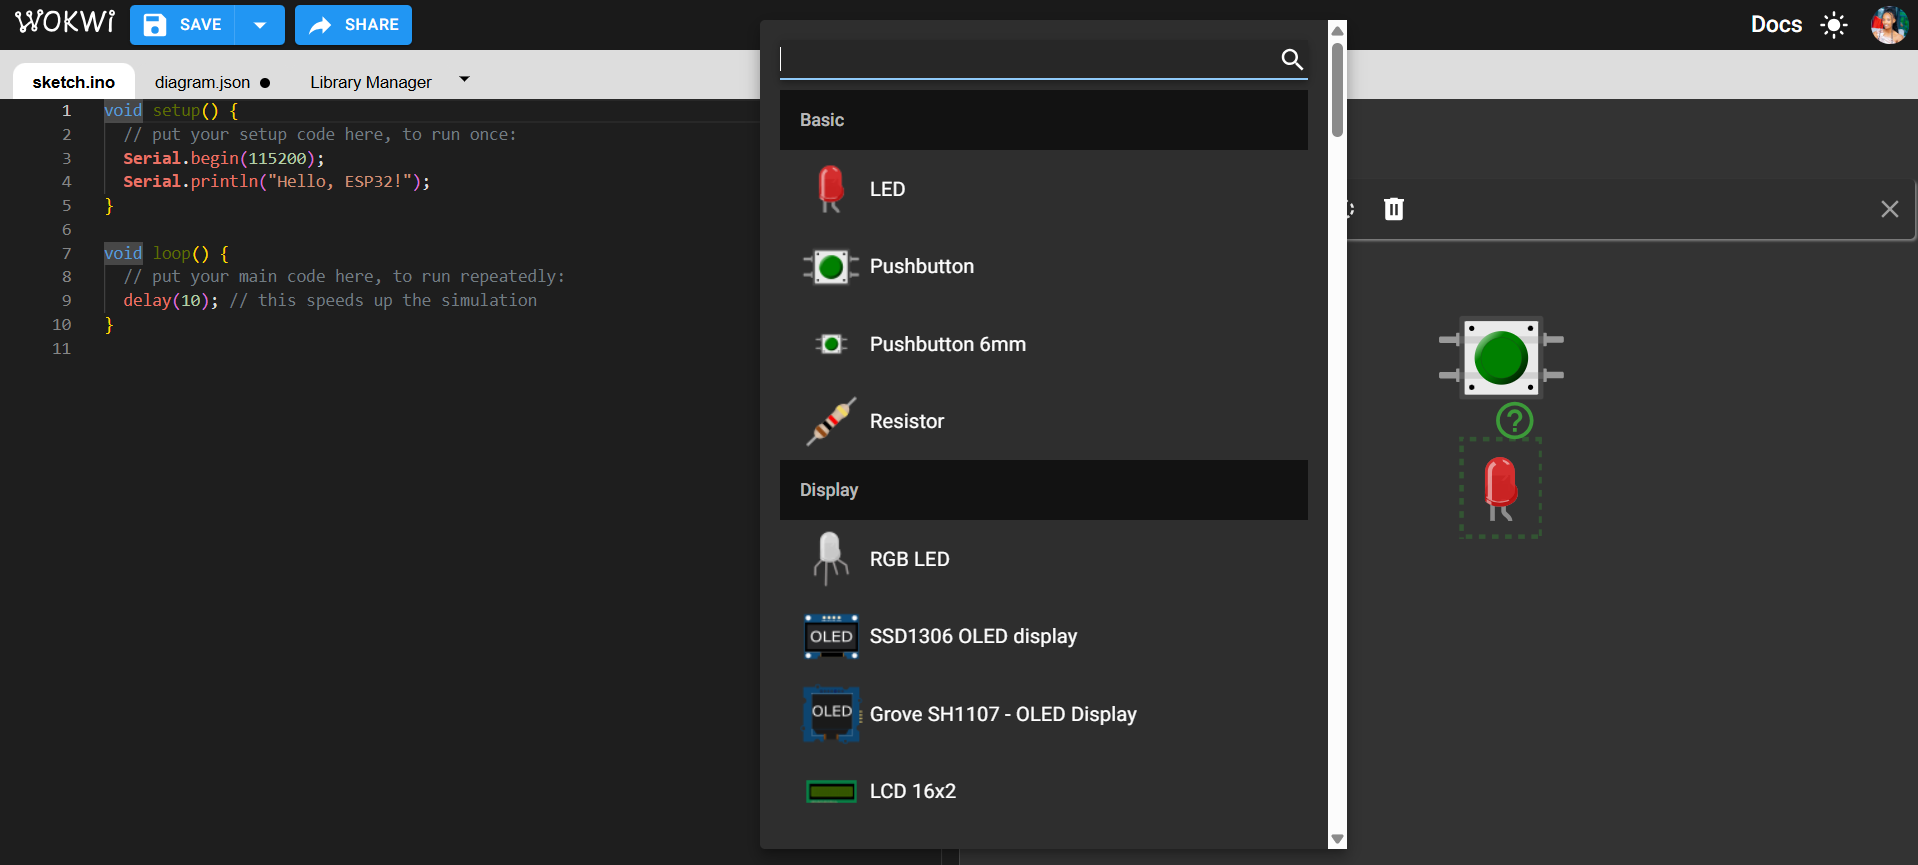Click the 'LED' label in parts list

tap(887, 189)
